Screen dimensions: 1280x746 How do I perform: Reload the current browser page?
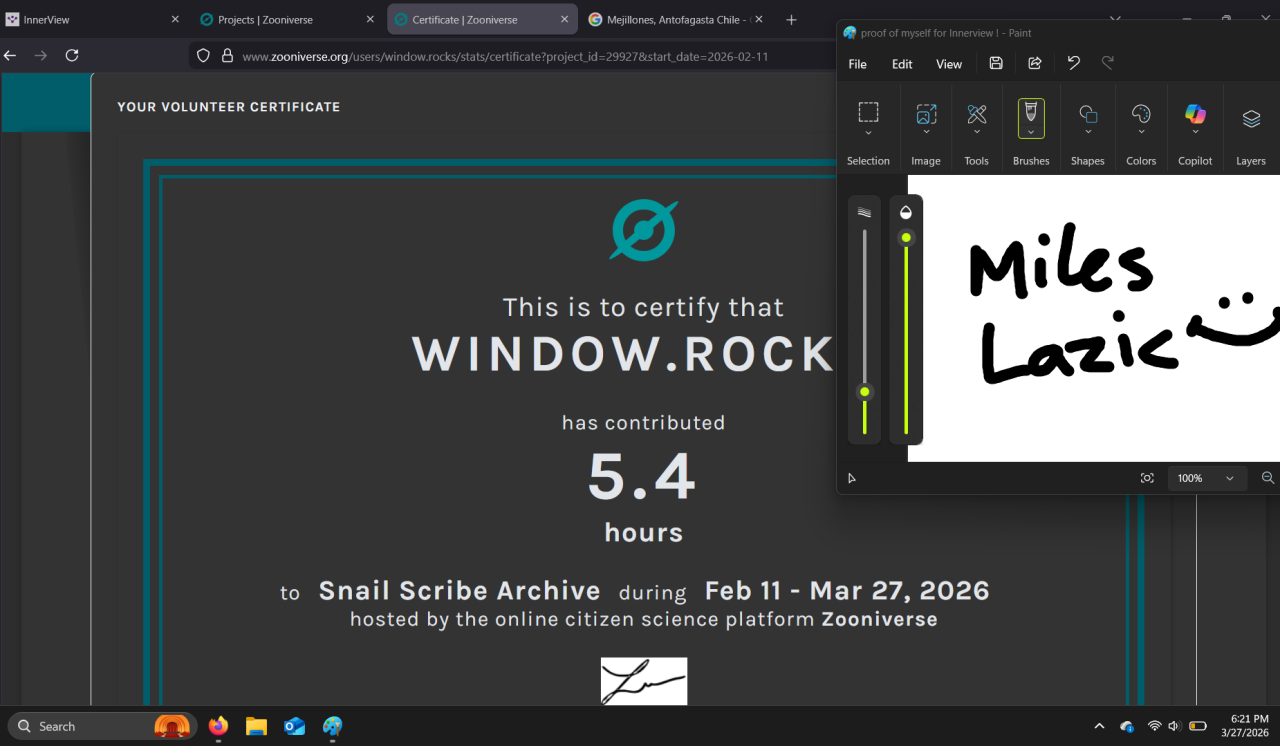tap(72, 56)
